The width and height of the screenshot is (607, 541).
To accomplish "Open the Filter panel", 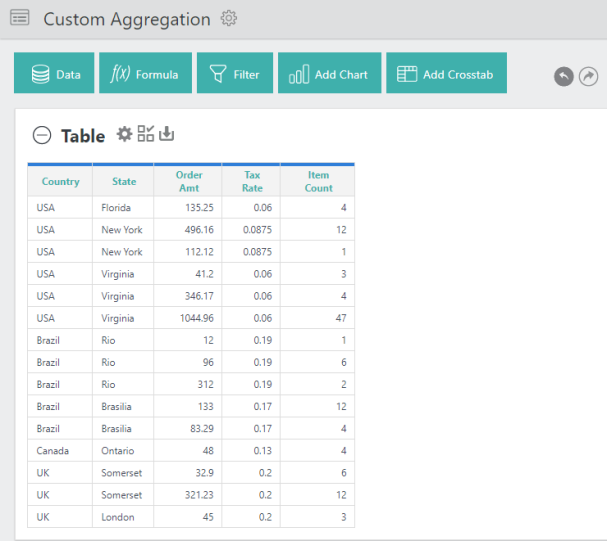I will pyautogui.click(x=235, y=73).
